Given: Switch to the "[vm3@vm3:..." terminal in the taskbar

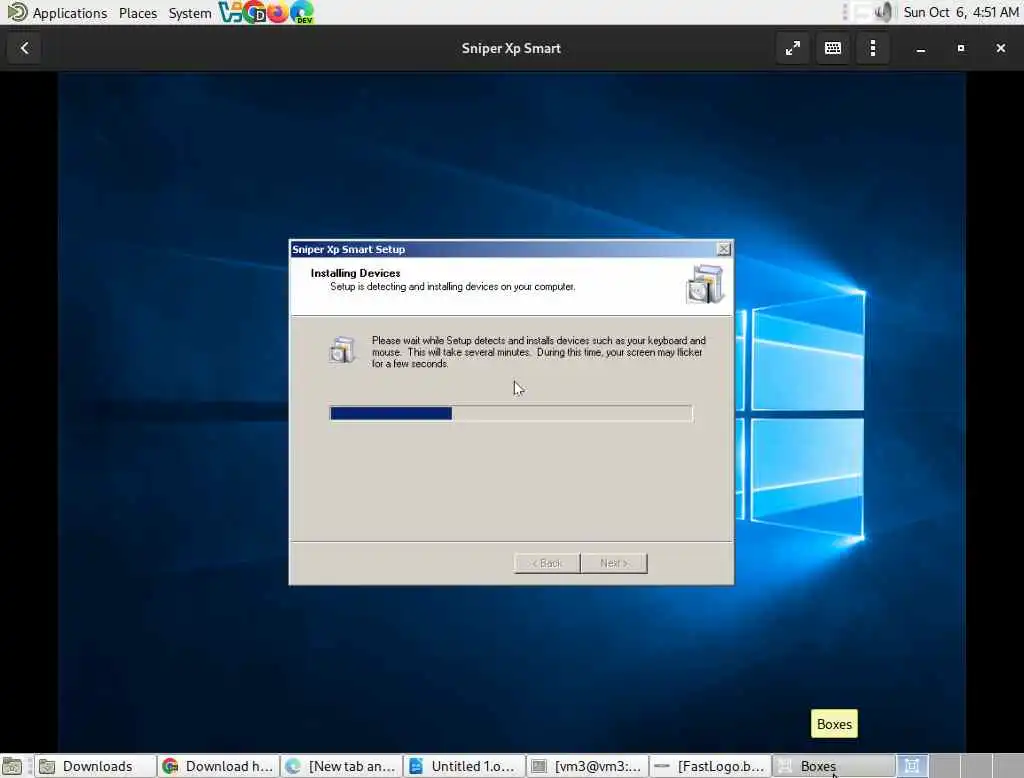Looking at the screenshot, I should (588, 766).
